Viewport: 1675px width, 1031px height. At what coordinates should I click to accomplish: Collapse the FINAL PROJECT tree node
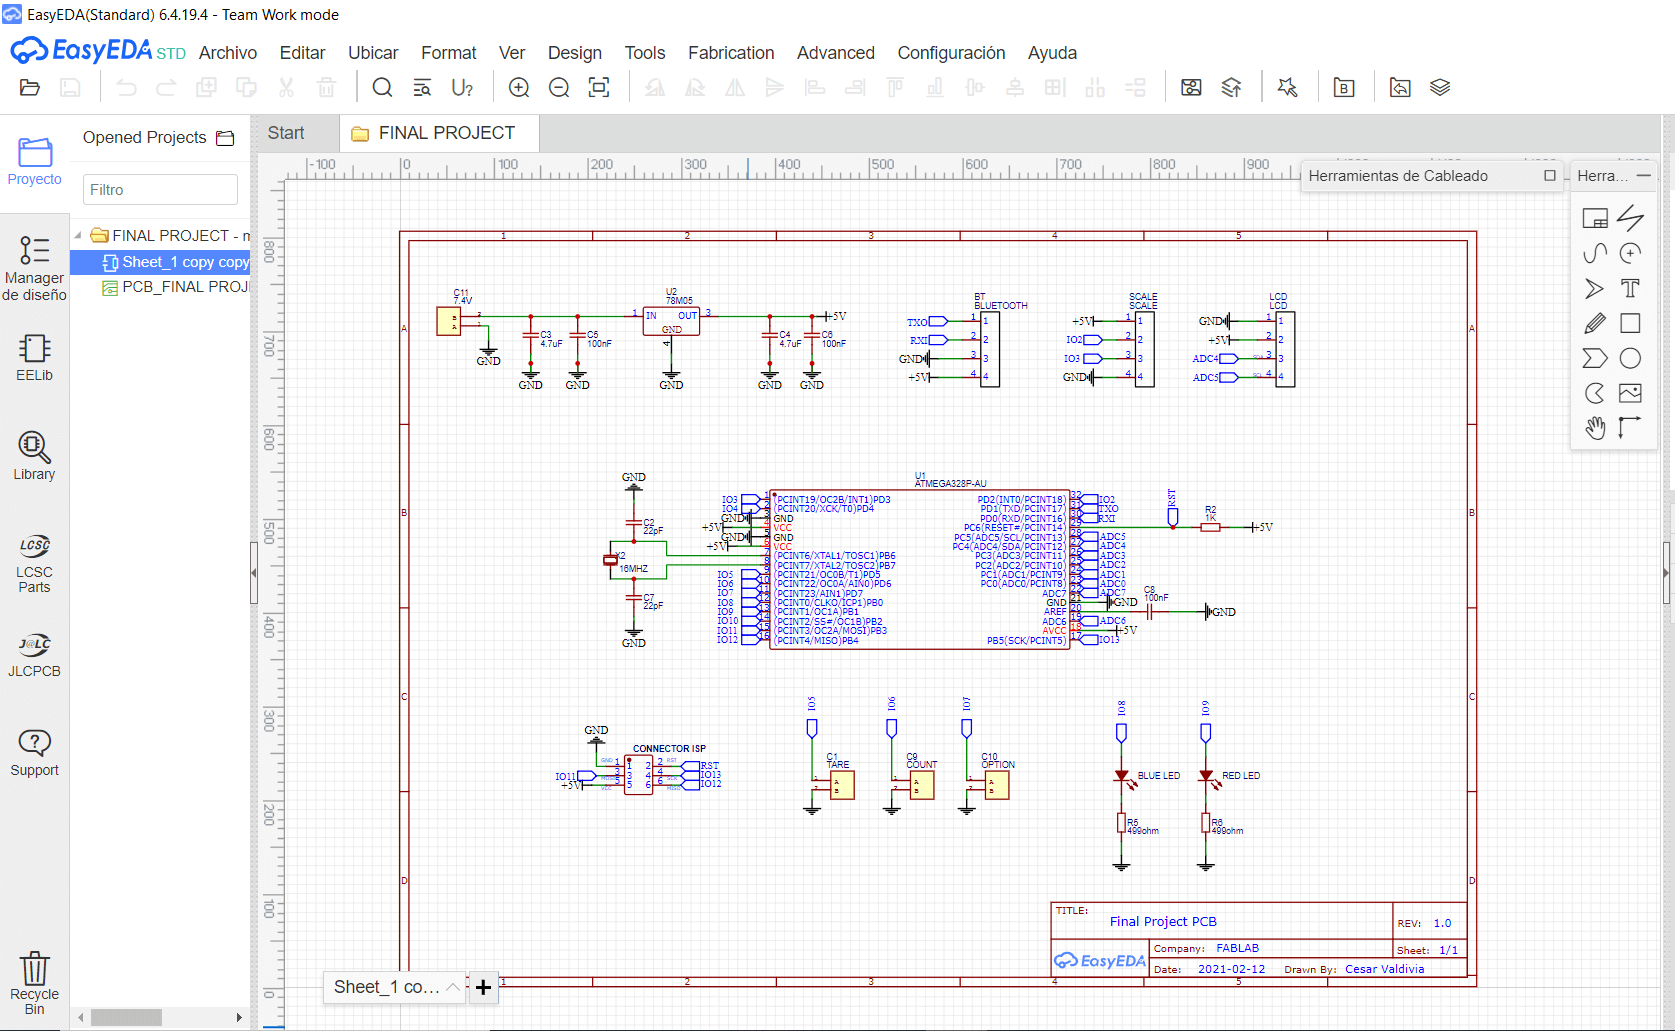pos(78,235)
